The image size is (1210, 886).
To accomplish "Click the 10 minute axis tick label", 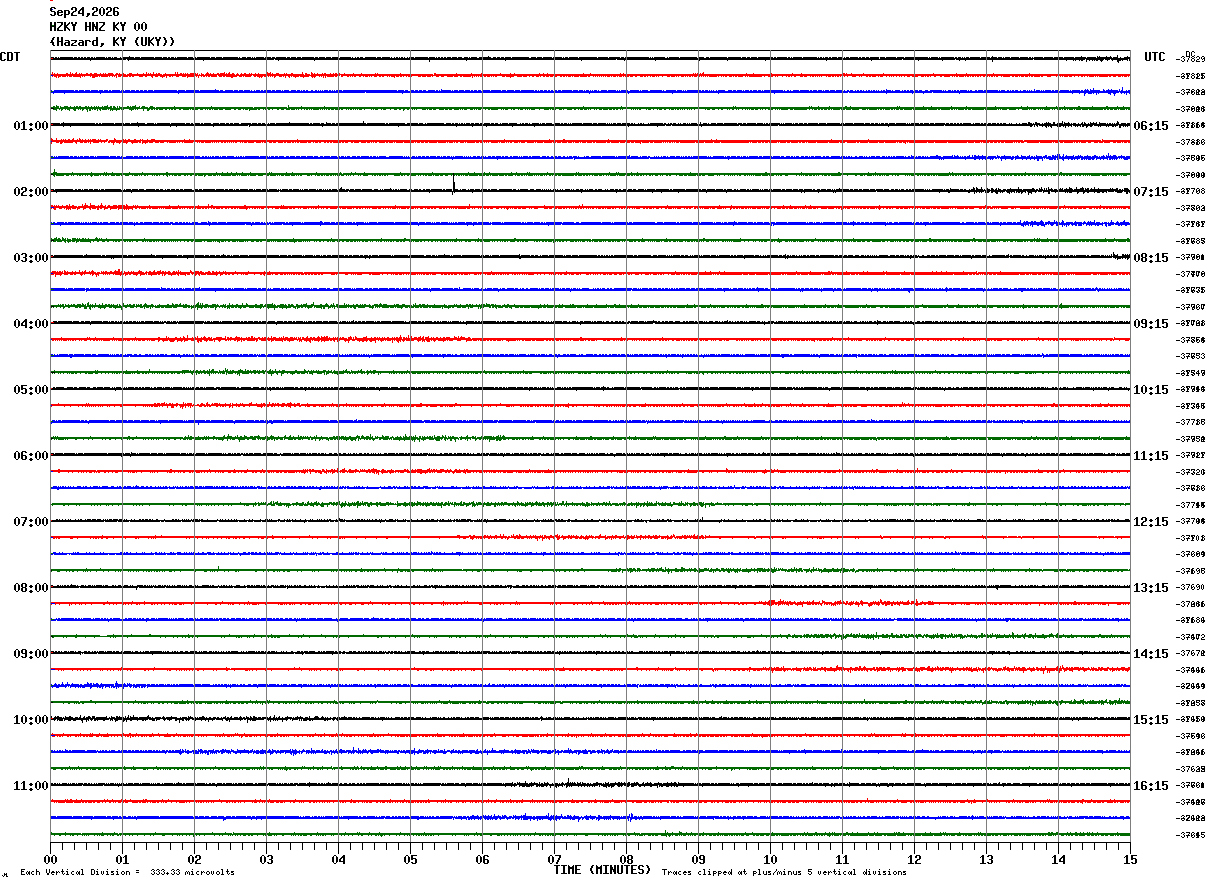I will pos(770,860).
